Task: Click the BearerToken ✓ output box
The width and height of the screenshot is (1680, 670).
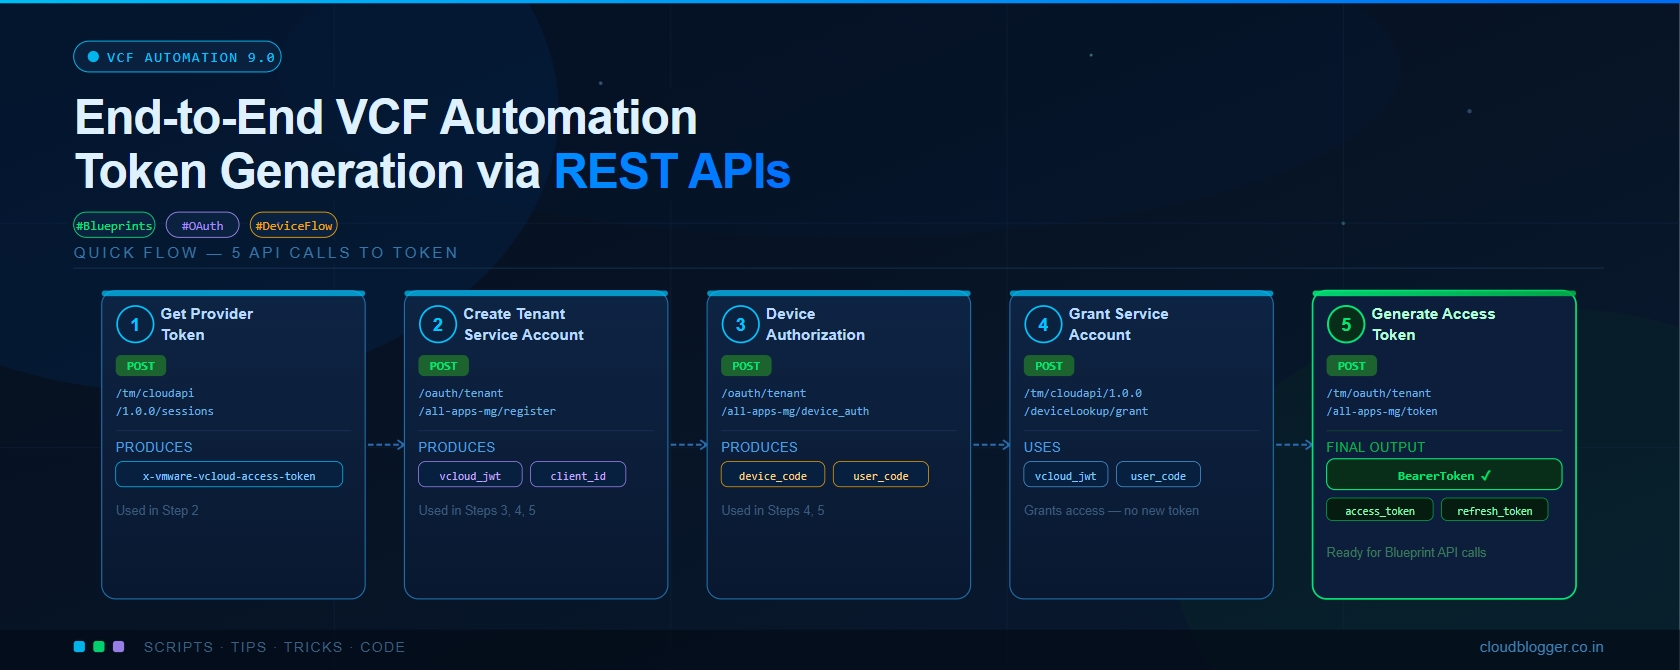Action: tap(1444, 475)
